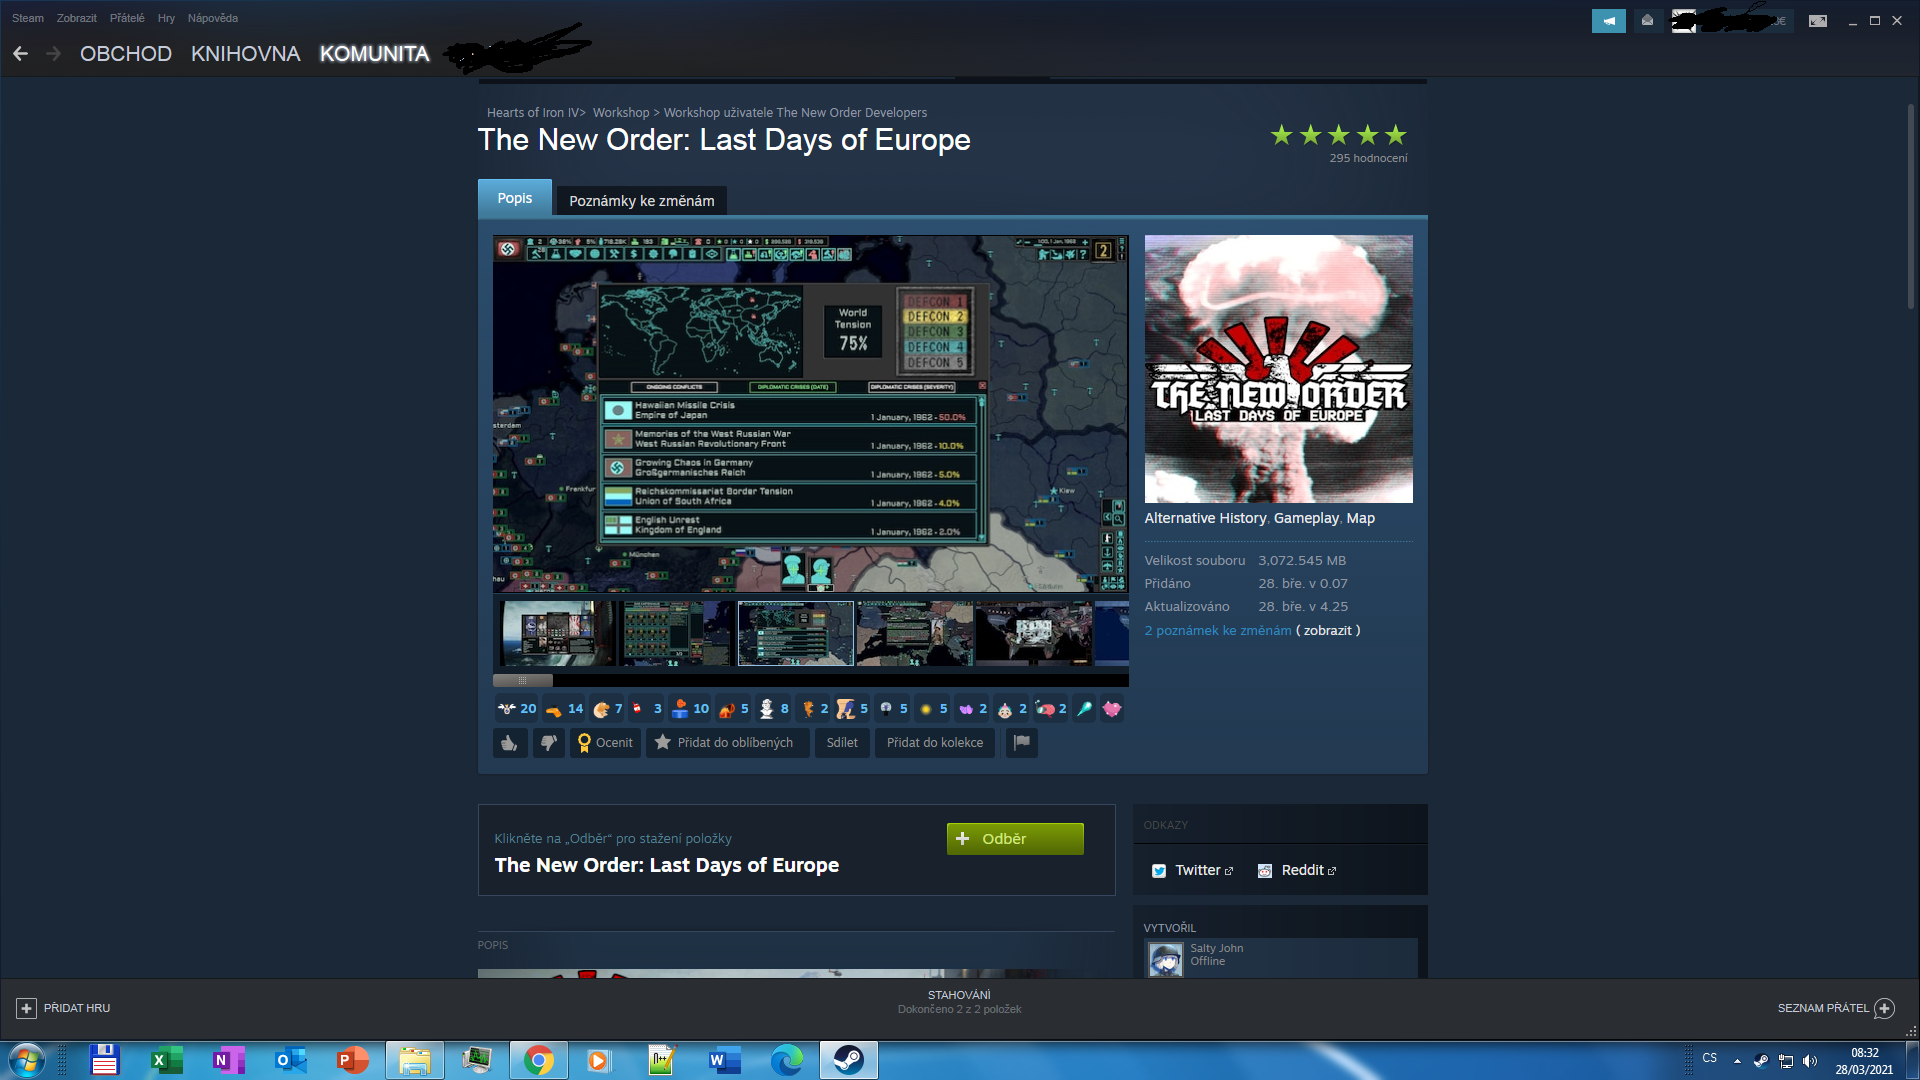Viewport: 1920px width, 1080px height.
Task: Go to KNIHOVNA section
Action: (246, 54)
